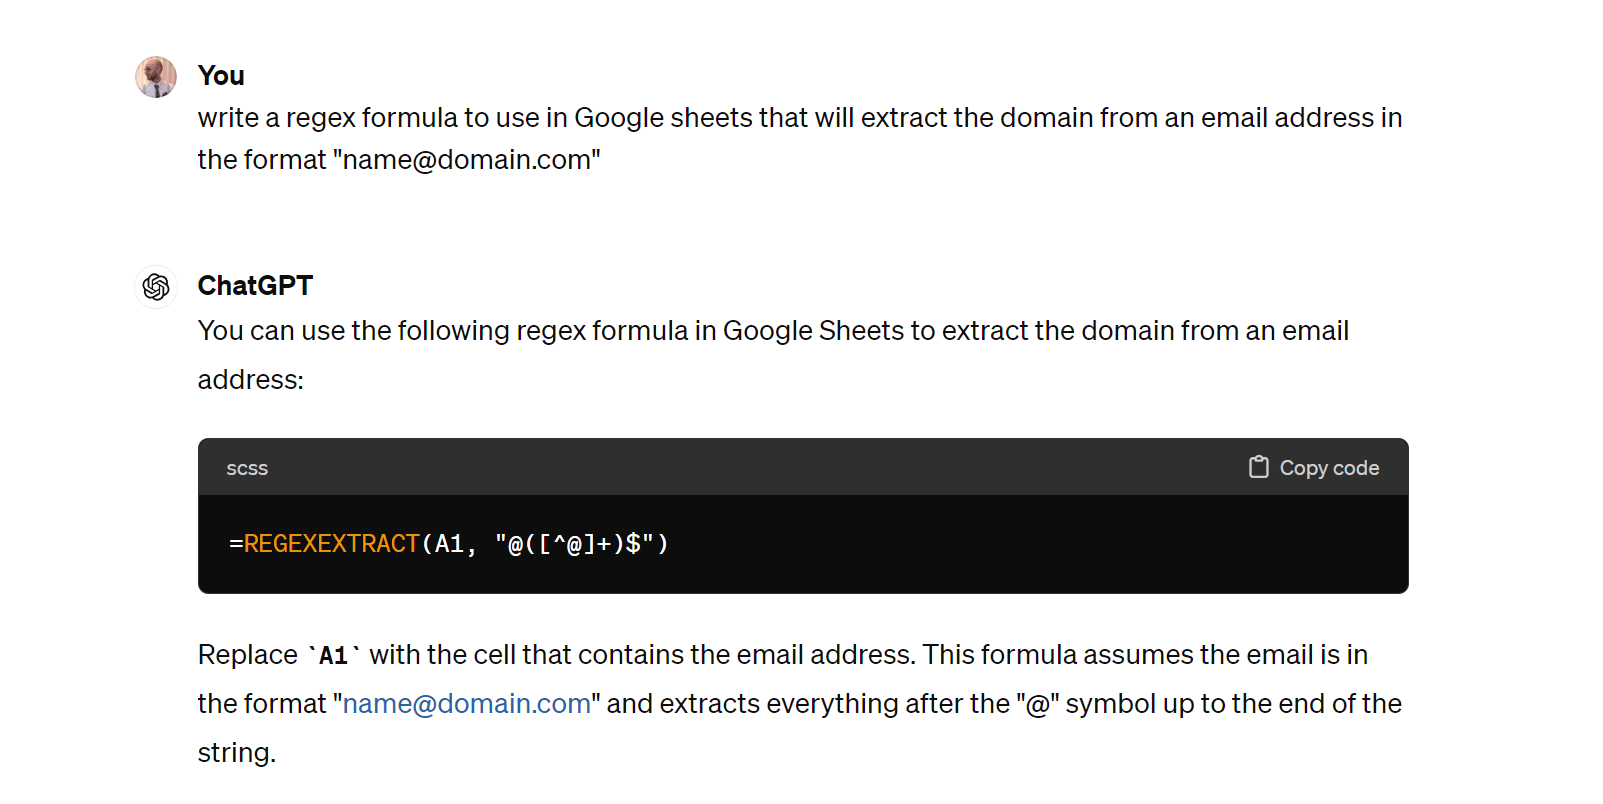Click the user profile avatar picture

156,77
